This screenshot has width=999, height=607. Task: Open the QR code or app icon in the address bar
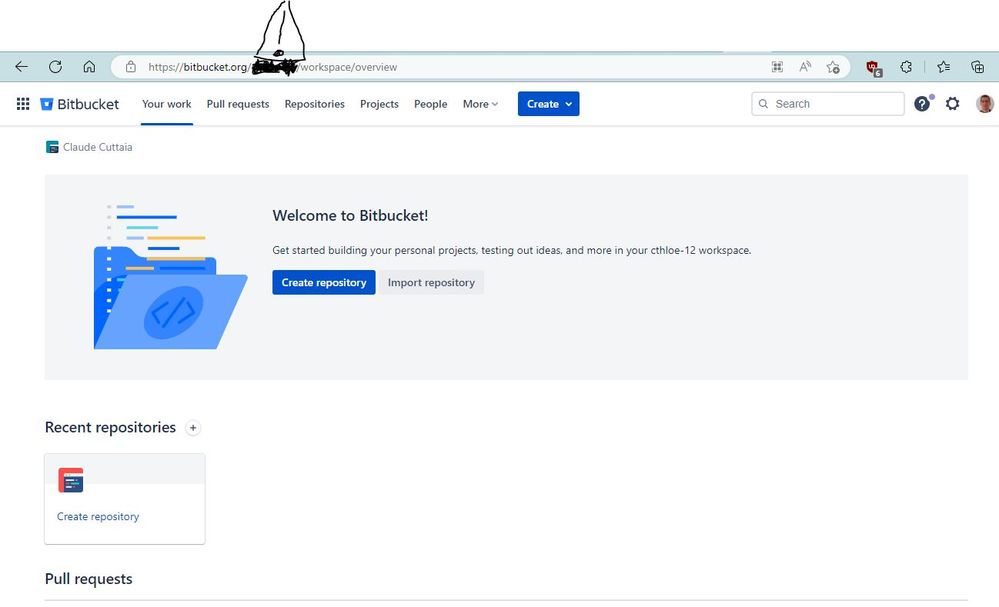tap(777, 67)
